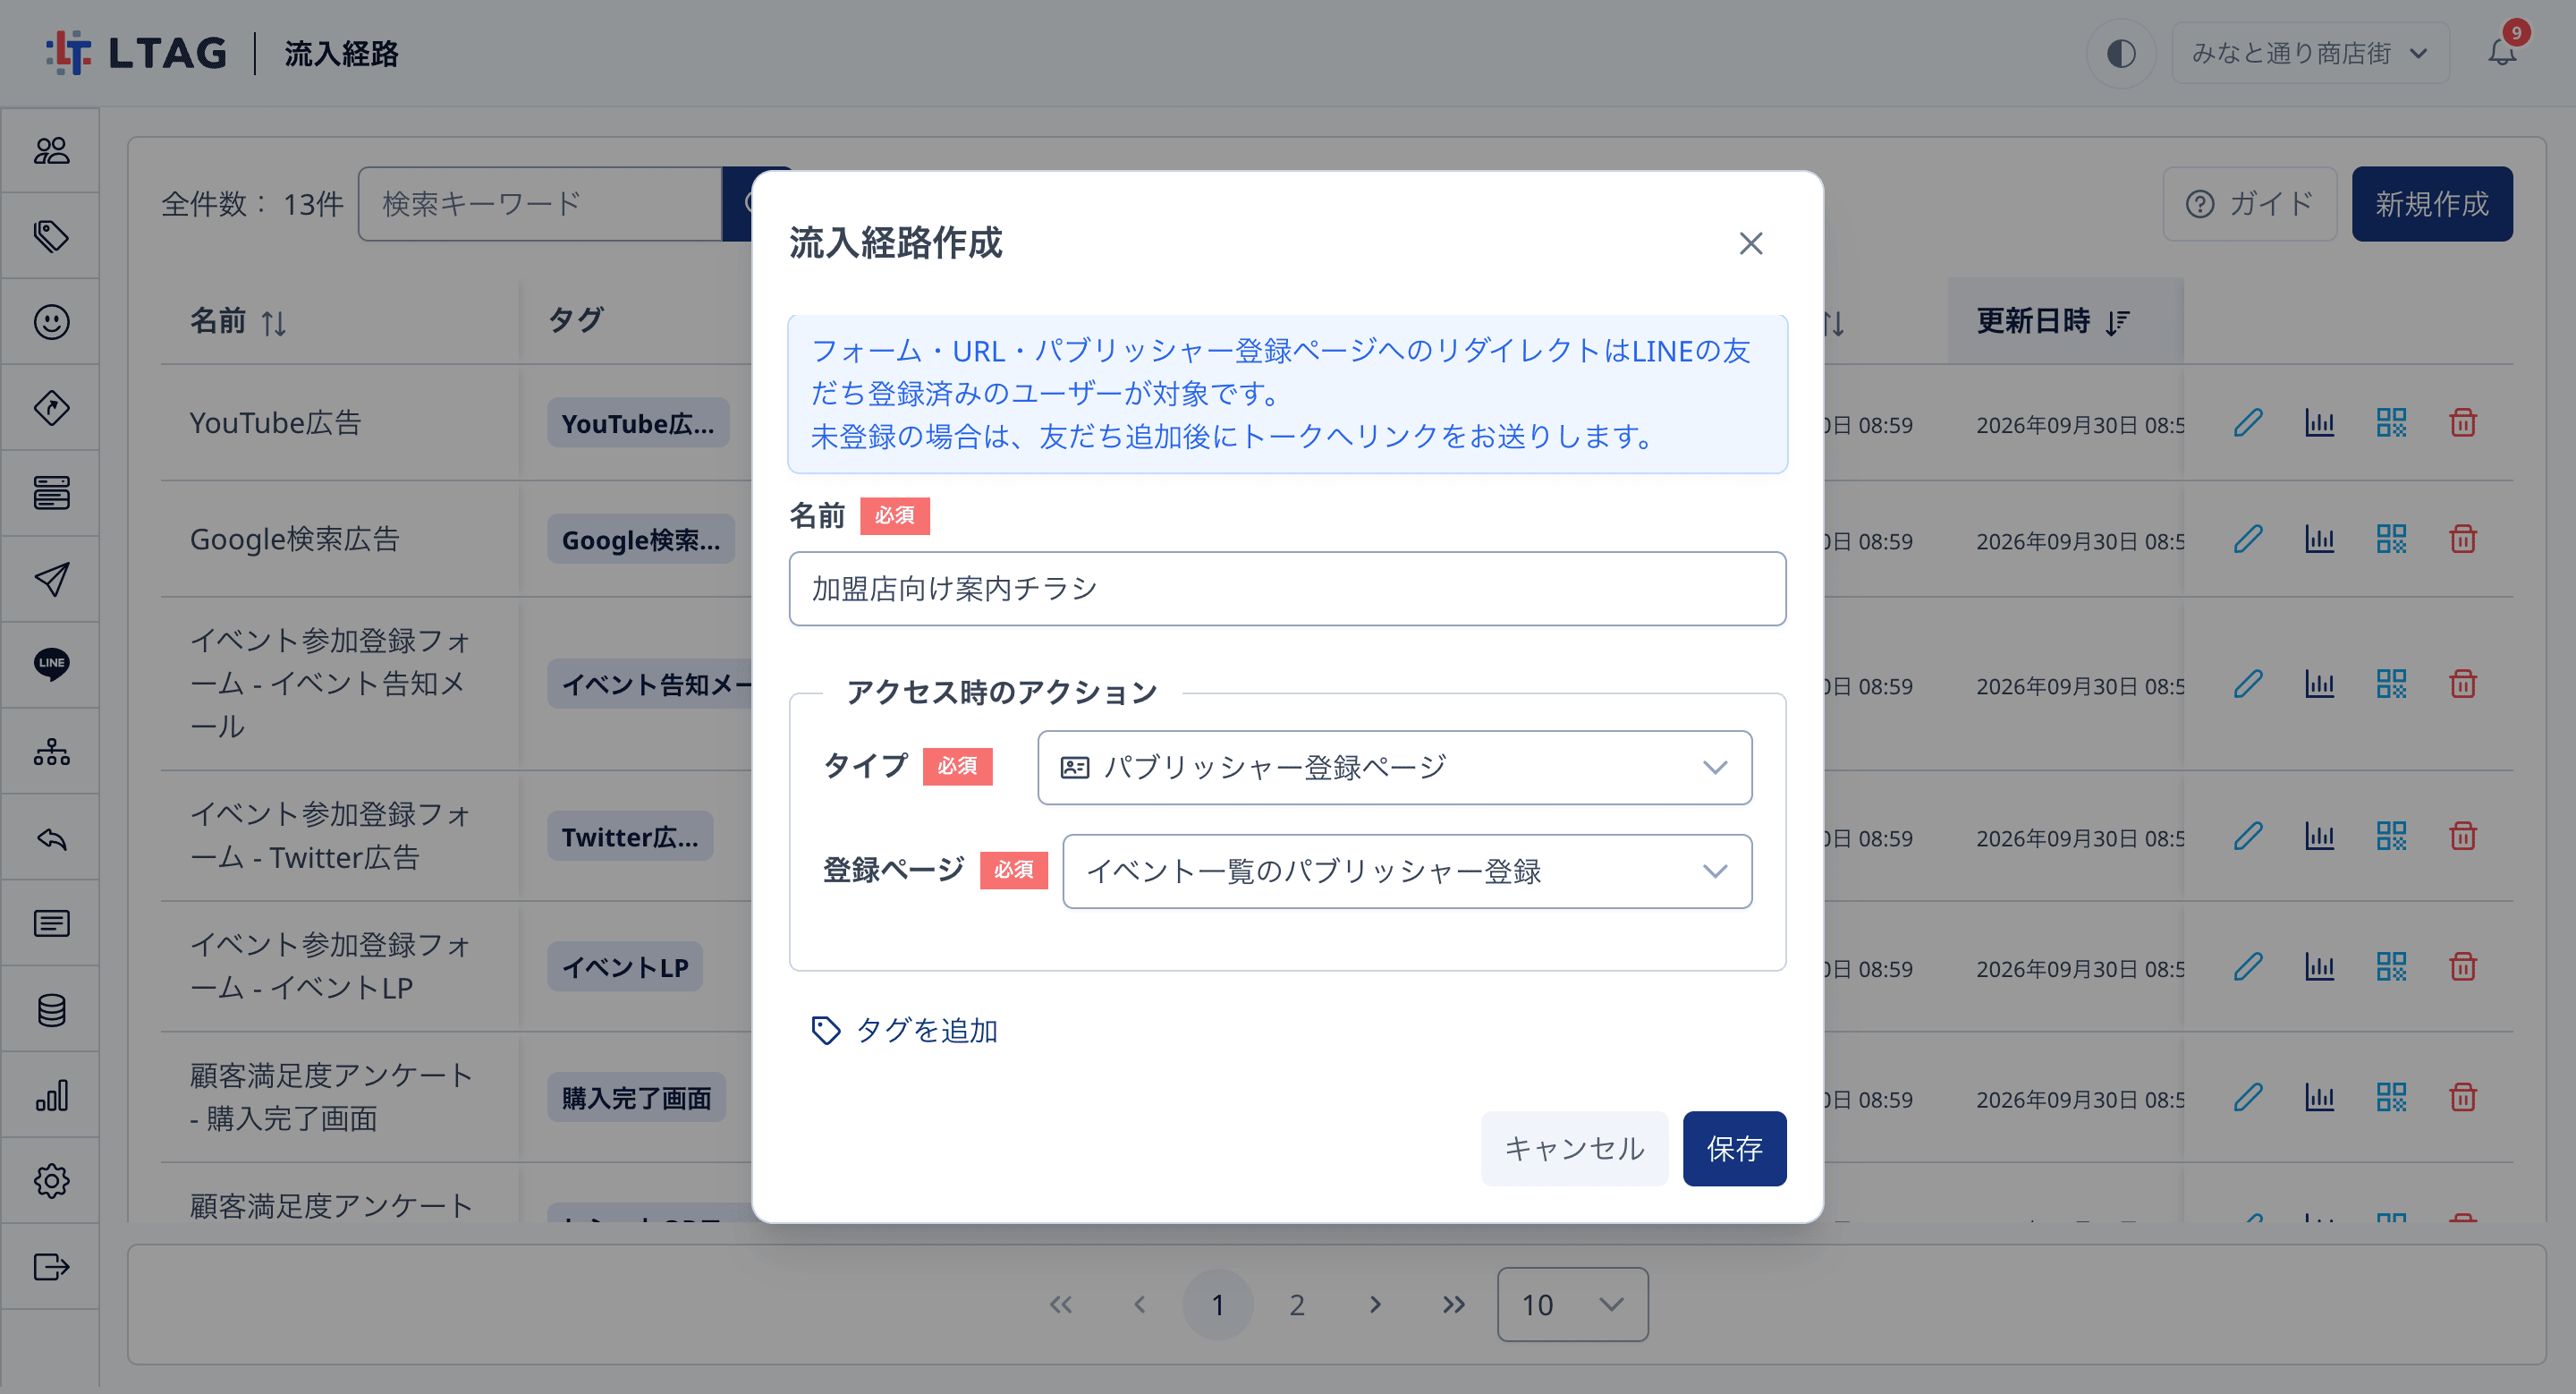The width and height of the screenshot is (2576, 1394).
Task: View statistics chart for Twitter広告 row
Action: pyautogui.click(x=2320, y=836)
